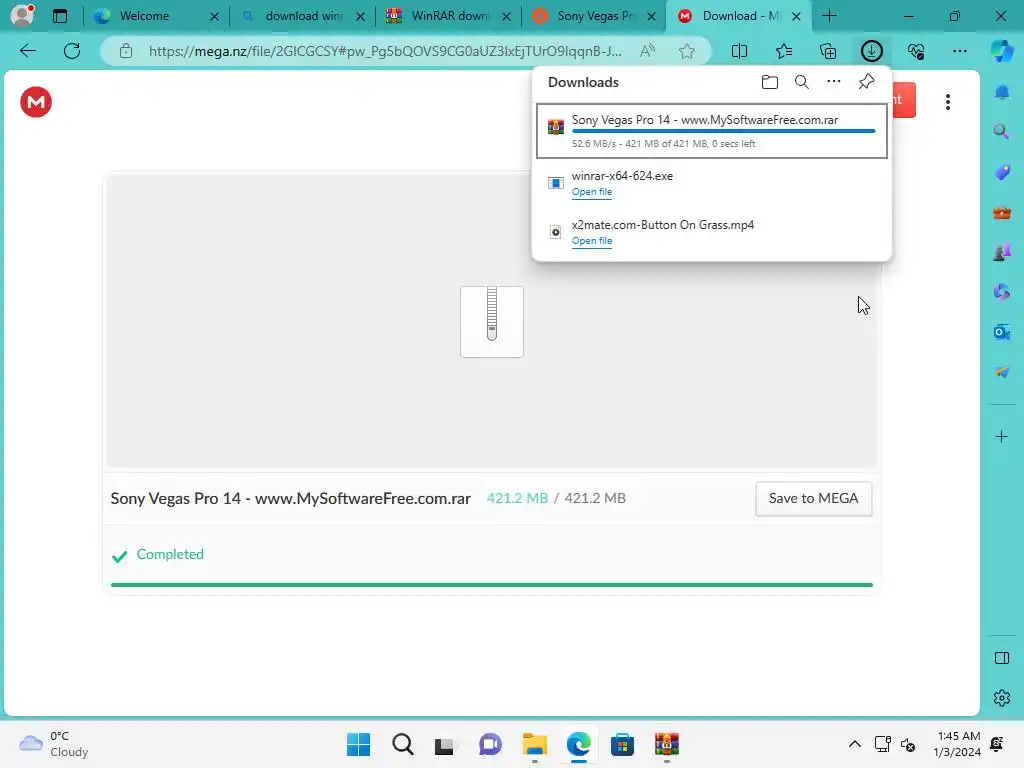Open Collections icon in toolbar

coord(828,51)
